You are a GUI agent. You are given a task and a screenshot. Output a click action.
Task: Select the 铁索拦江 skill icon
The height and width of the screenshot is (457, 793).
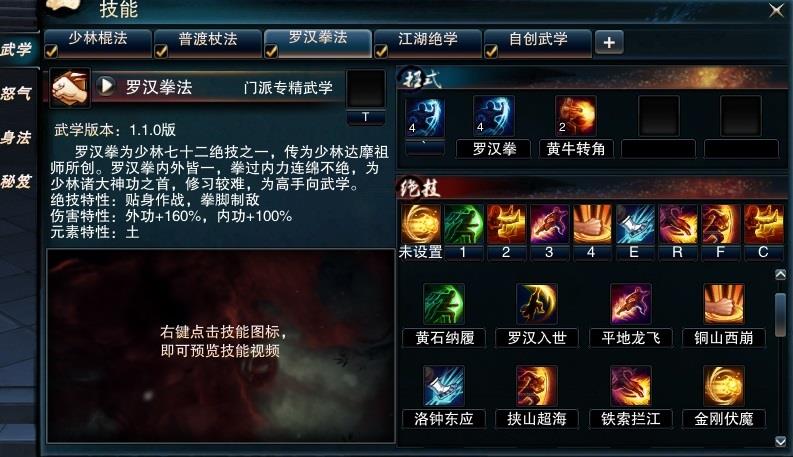[630, 386]
